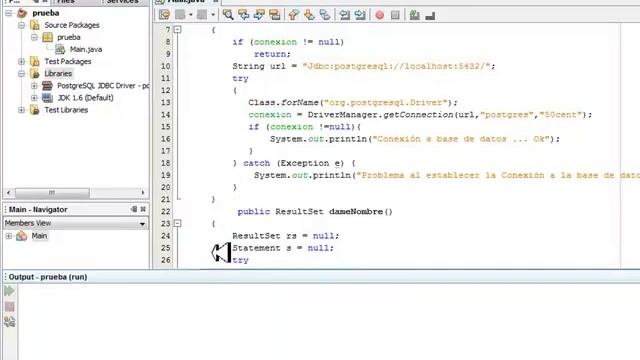
Task: Toggle Bookmark on current line
Action: point(324,15)
